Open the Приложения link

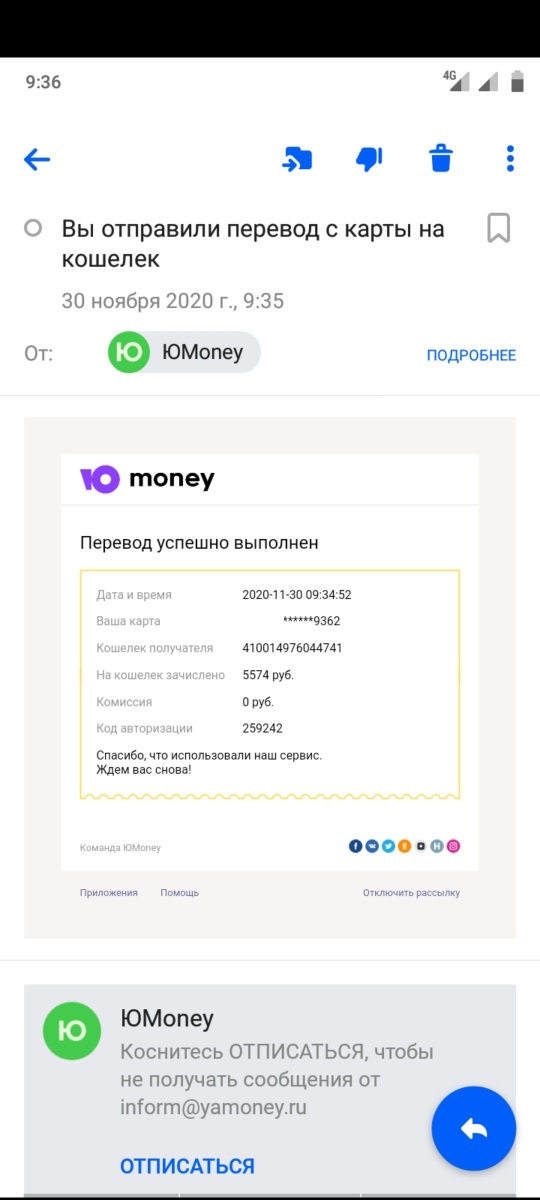click(x=109, y=892)
